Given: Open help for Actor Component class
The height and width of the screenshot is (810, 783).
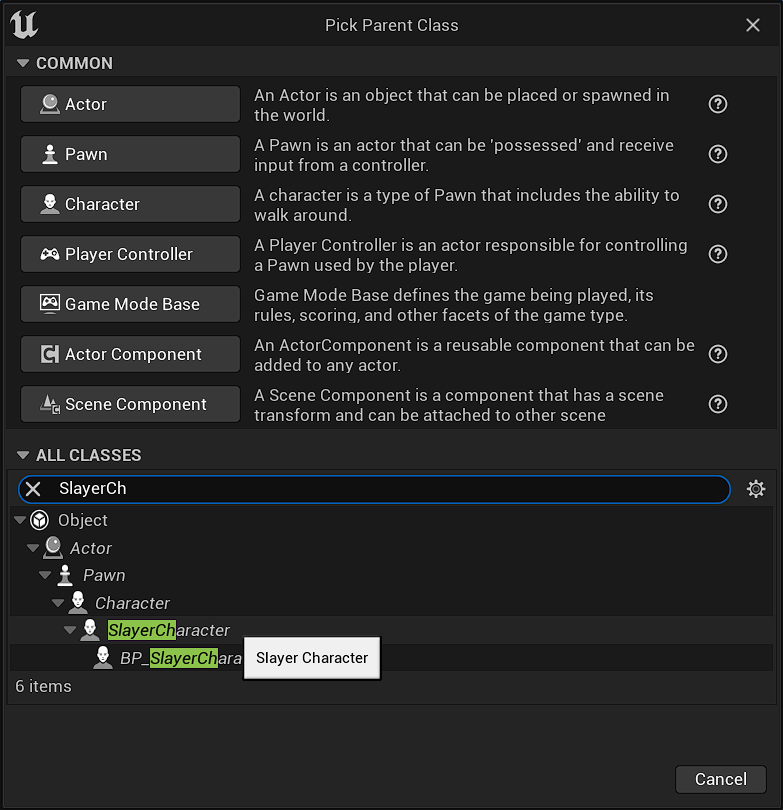Looking at the screenshot, I should point(718,354).
